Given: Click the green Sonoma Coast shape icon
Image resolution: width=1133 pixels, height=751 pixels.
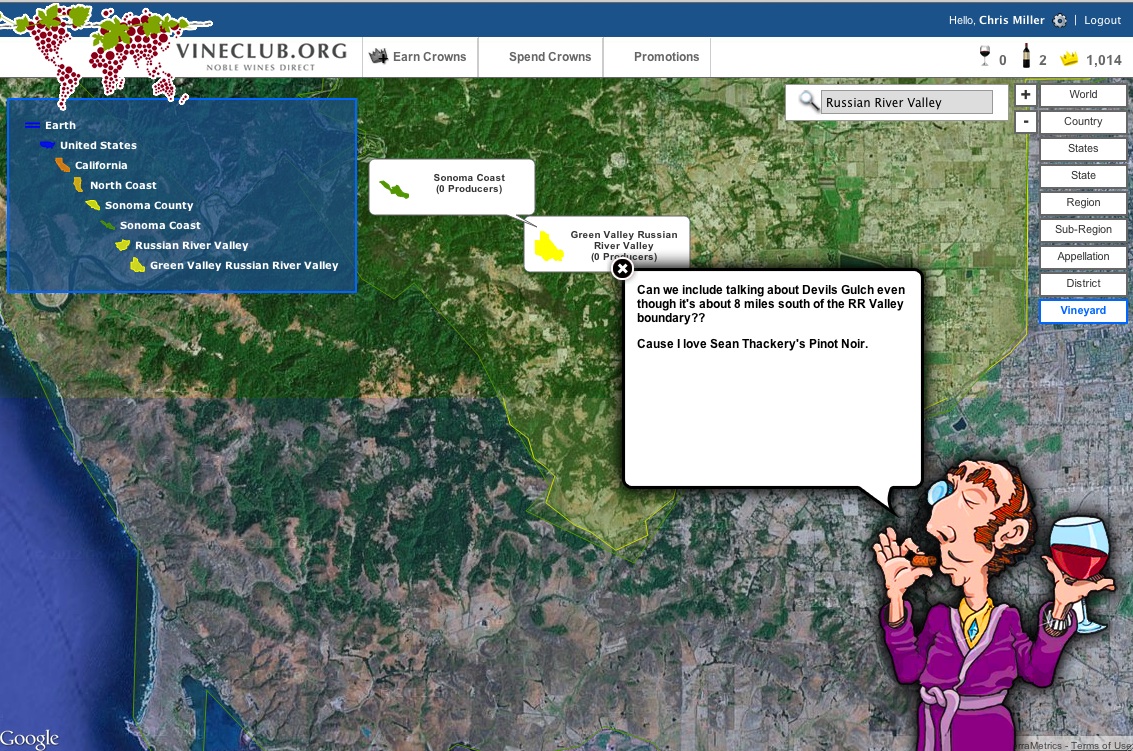Looking at the screenshot, I should [393, 189].
